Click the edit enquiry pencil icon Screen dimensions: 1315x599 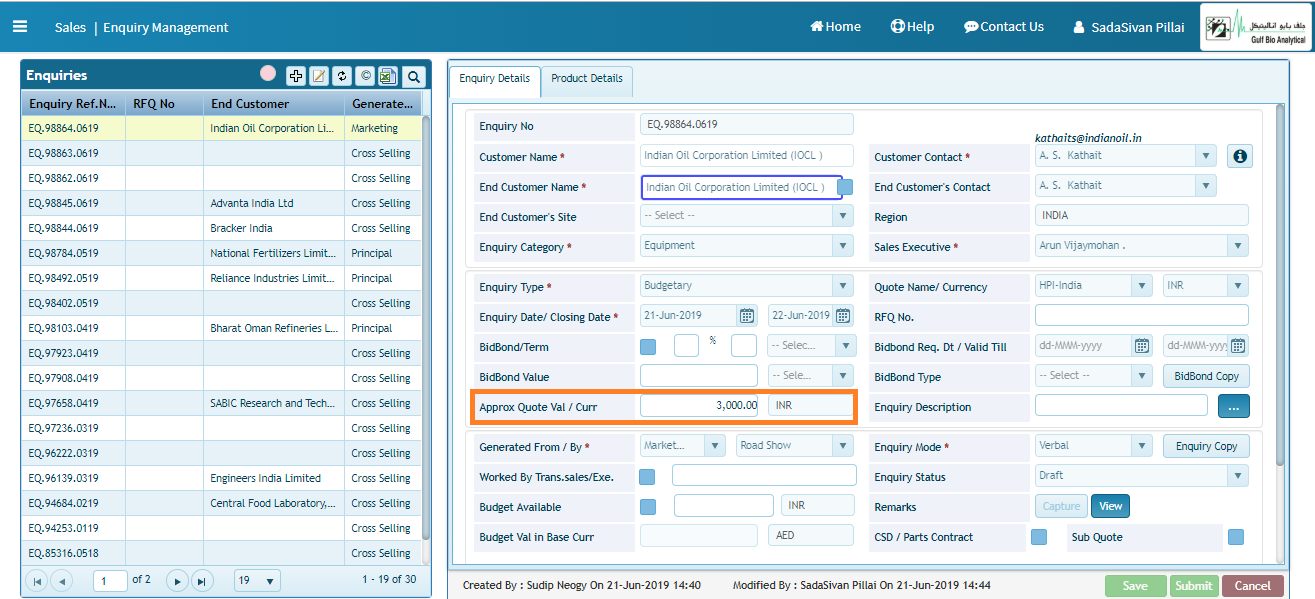pyautogui.click(x=319, y=76)
